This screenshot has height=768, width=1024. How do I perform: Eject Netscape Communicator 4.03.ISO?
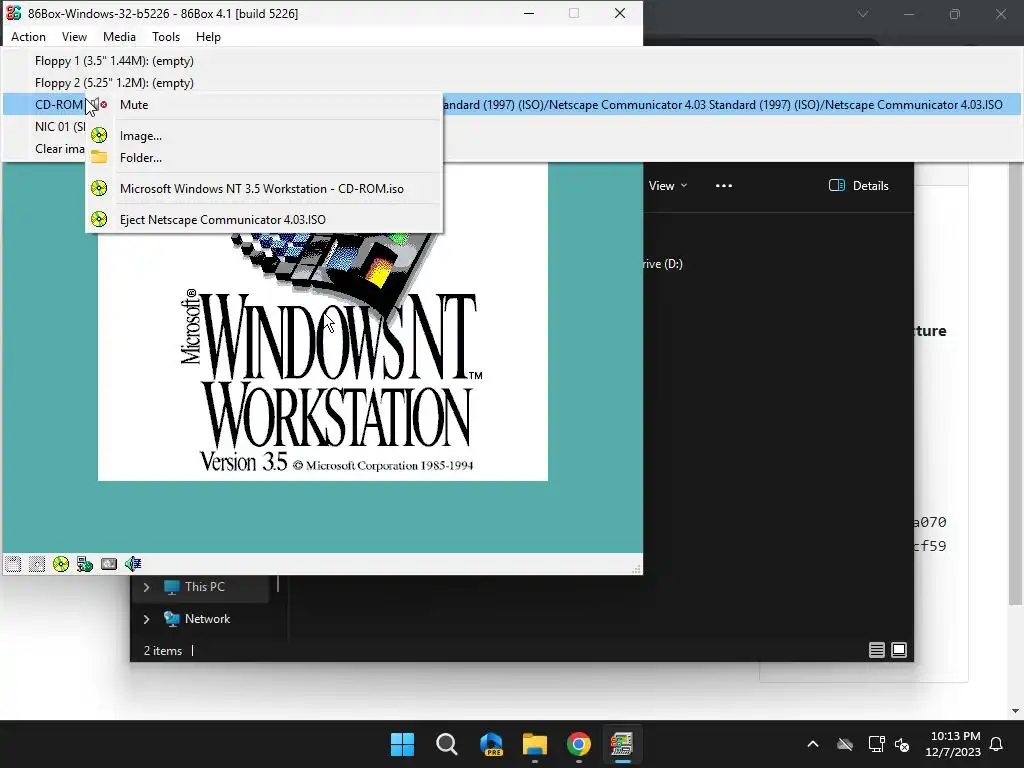pos(264,219)
